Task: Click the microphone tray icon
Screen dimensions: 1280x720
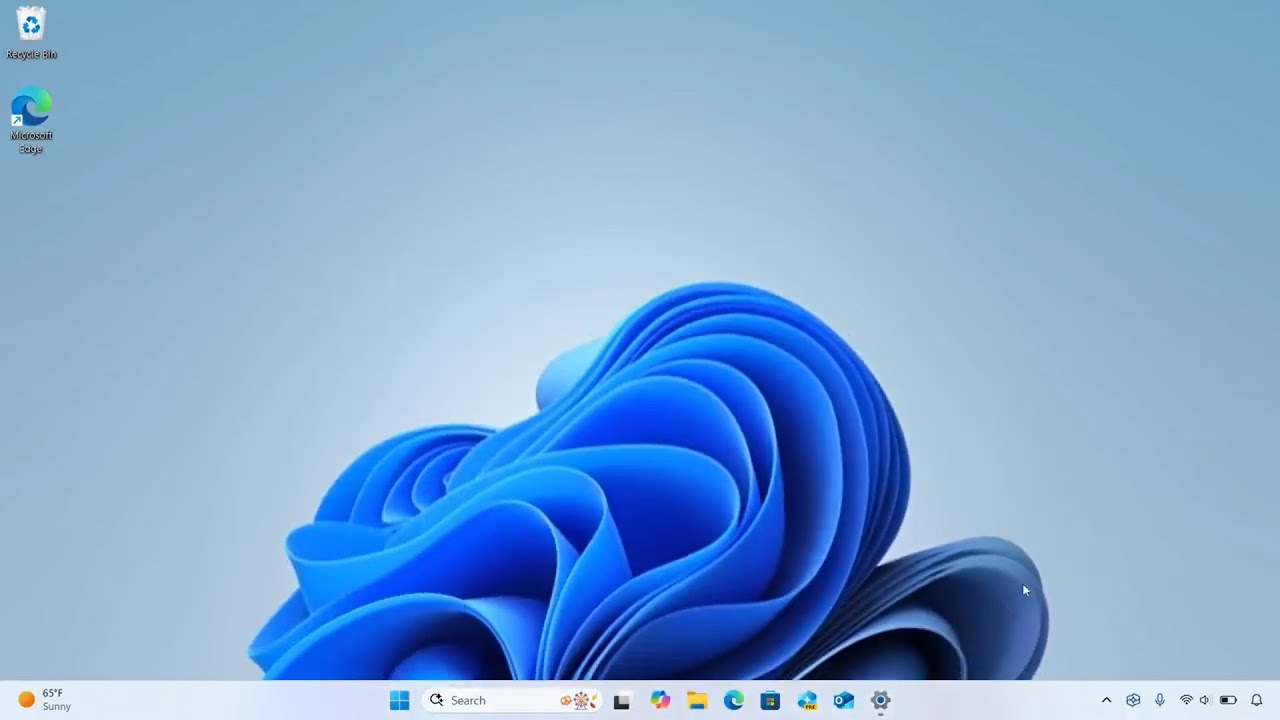Action: pyautogui.click(x=1160, y=700)
